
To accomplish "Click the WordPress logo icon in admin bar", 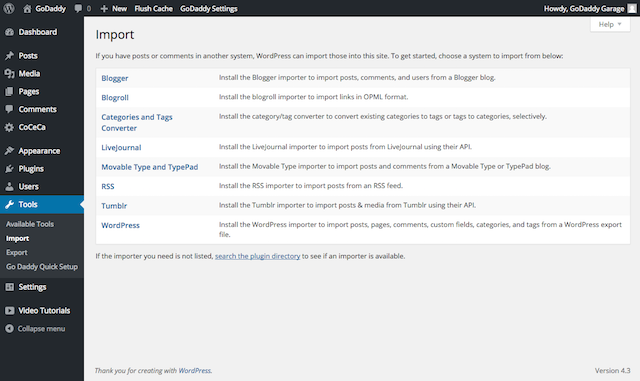I will pos(9,8).
